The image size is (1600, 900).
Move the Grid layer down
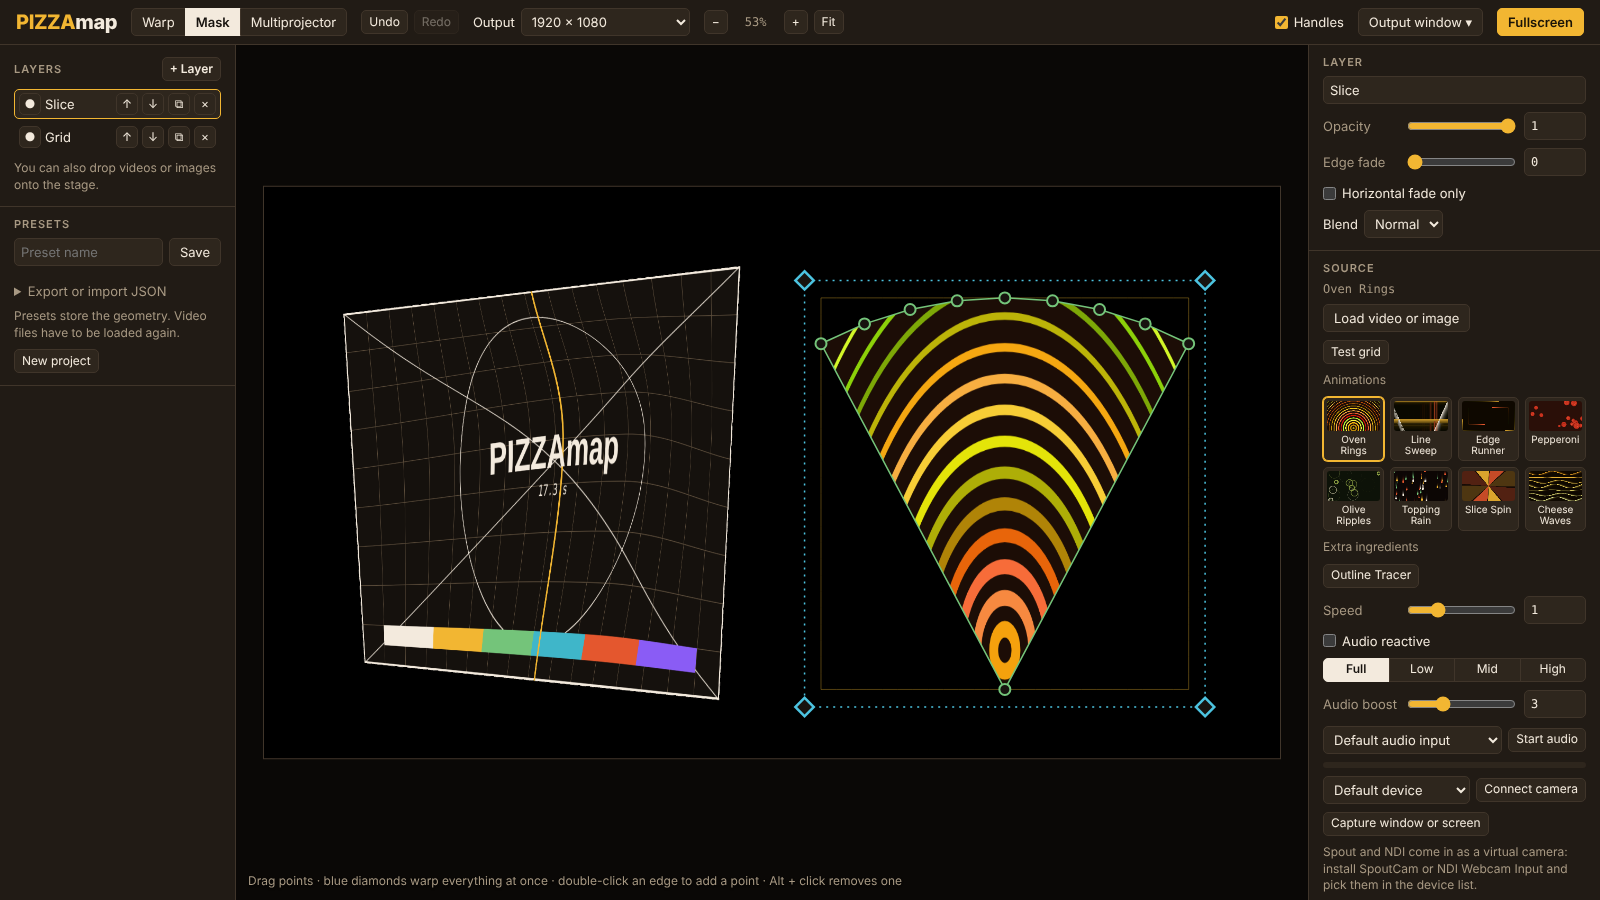tap(153, 137)
